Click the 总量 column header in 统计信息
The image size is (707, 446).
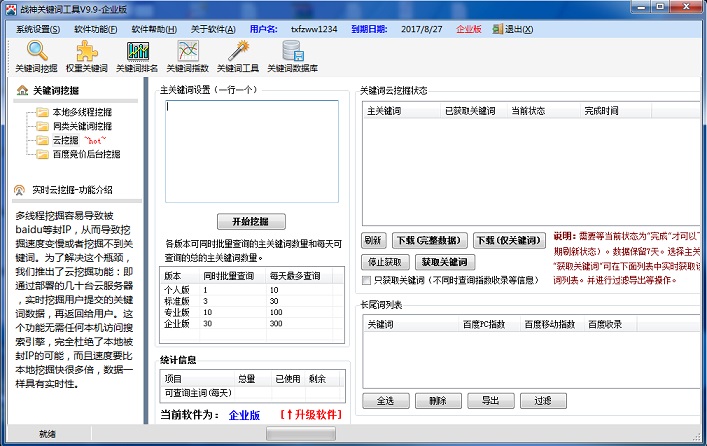coord(253,379)
